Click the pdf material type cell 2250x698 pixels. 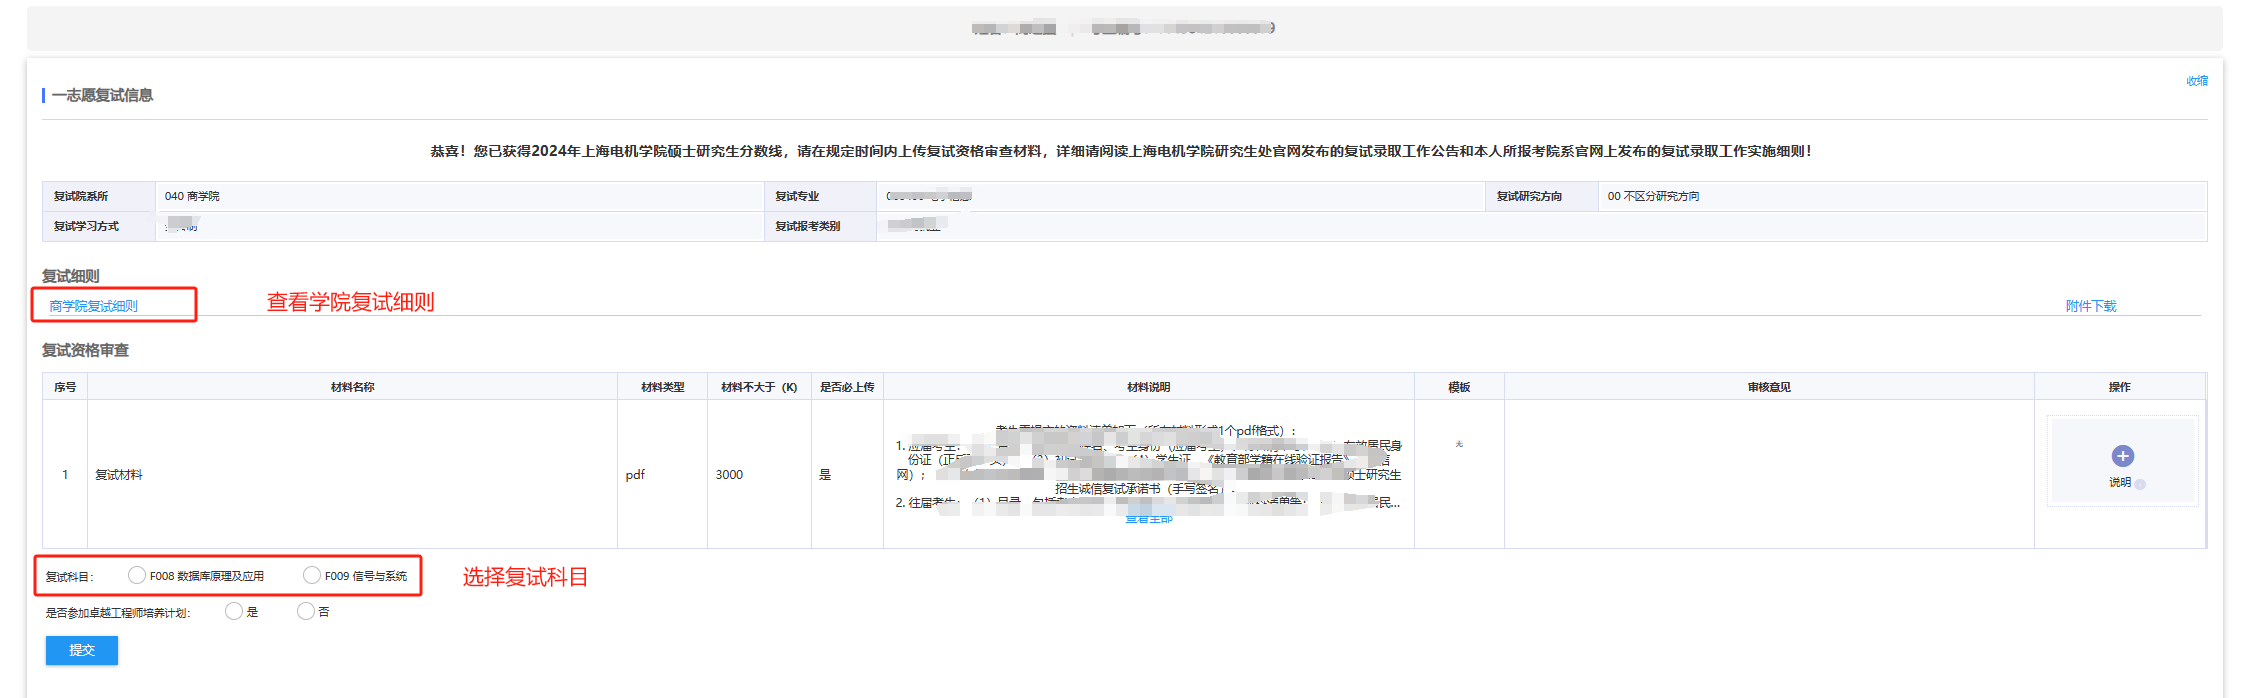(635, 475)
